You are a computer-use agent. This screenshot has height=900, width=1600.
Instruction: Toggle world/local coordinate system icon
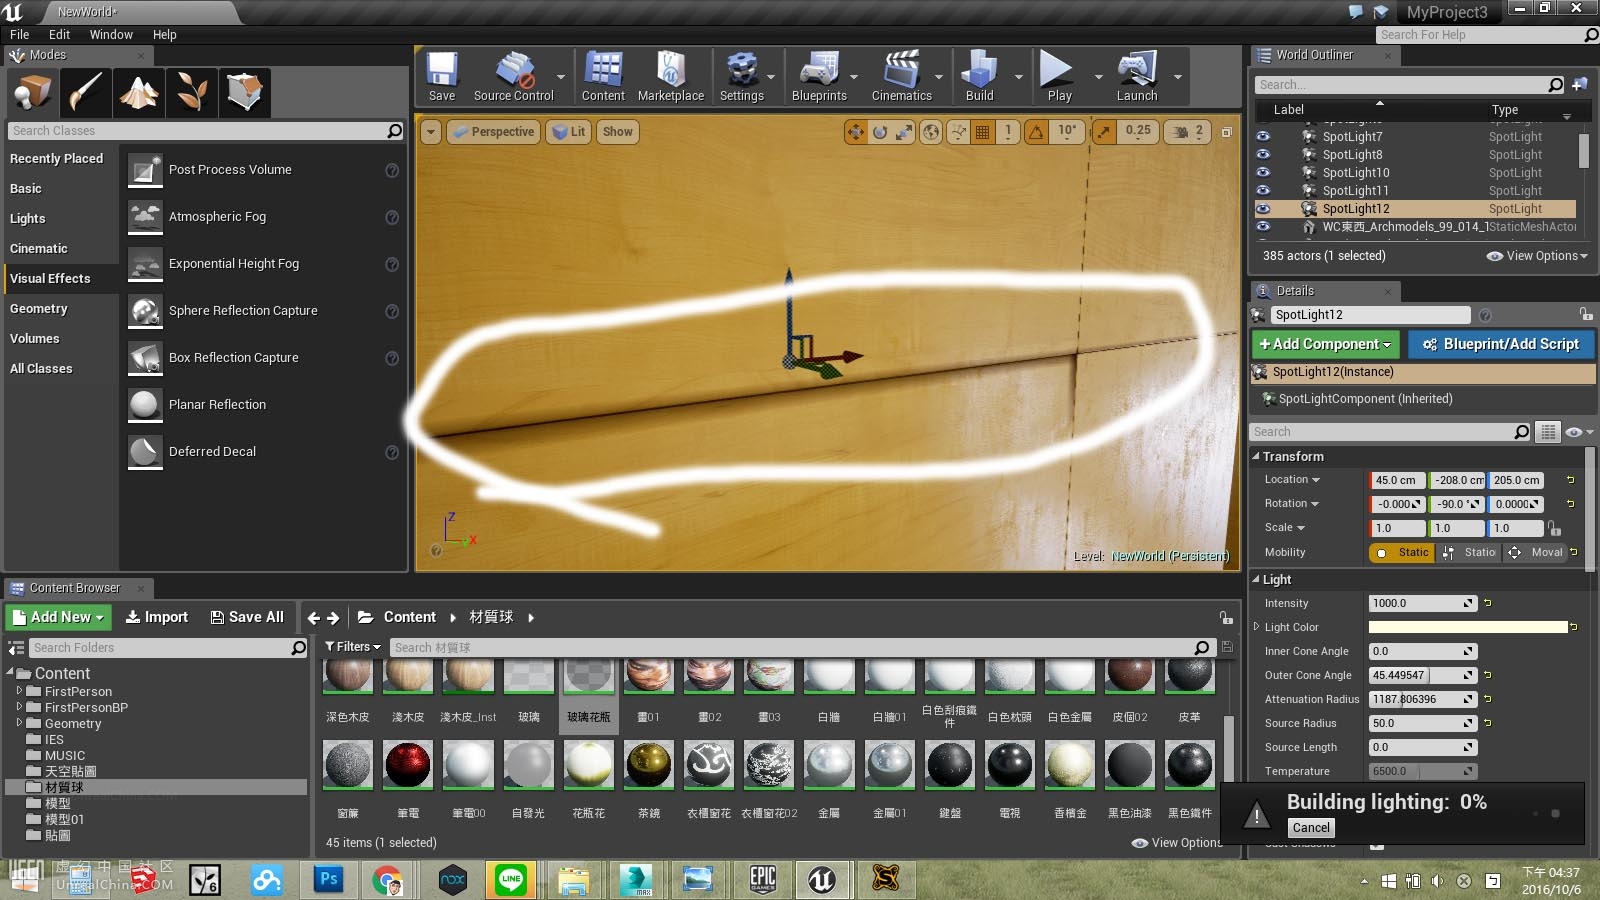(x=931, y=132)
